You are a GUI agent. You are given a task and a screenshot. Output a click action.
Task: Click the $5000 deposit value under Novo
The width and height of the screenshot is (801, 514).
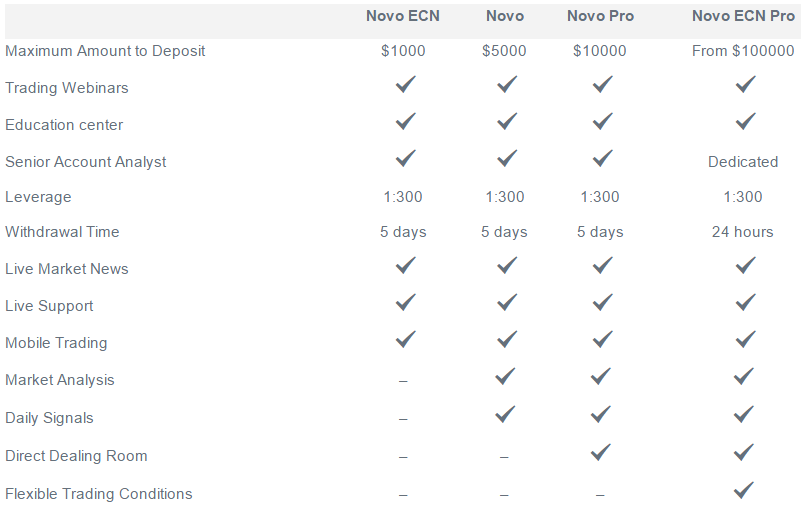tap(504, 51)
